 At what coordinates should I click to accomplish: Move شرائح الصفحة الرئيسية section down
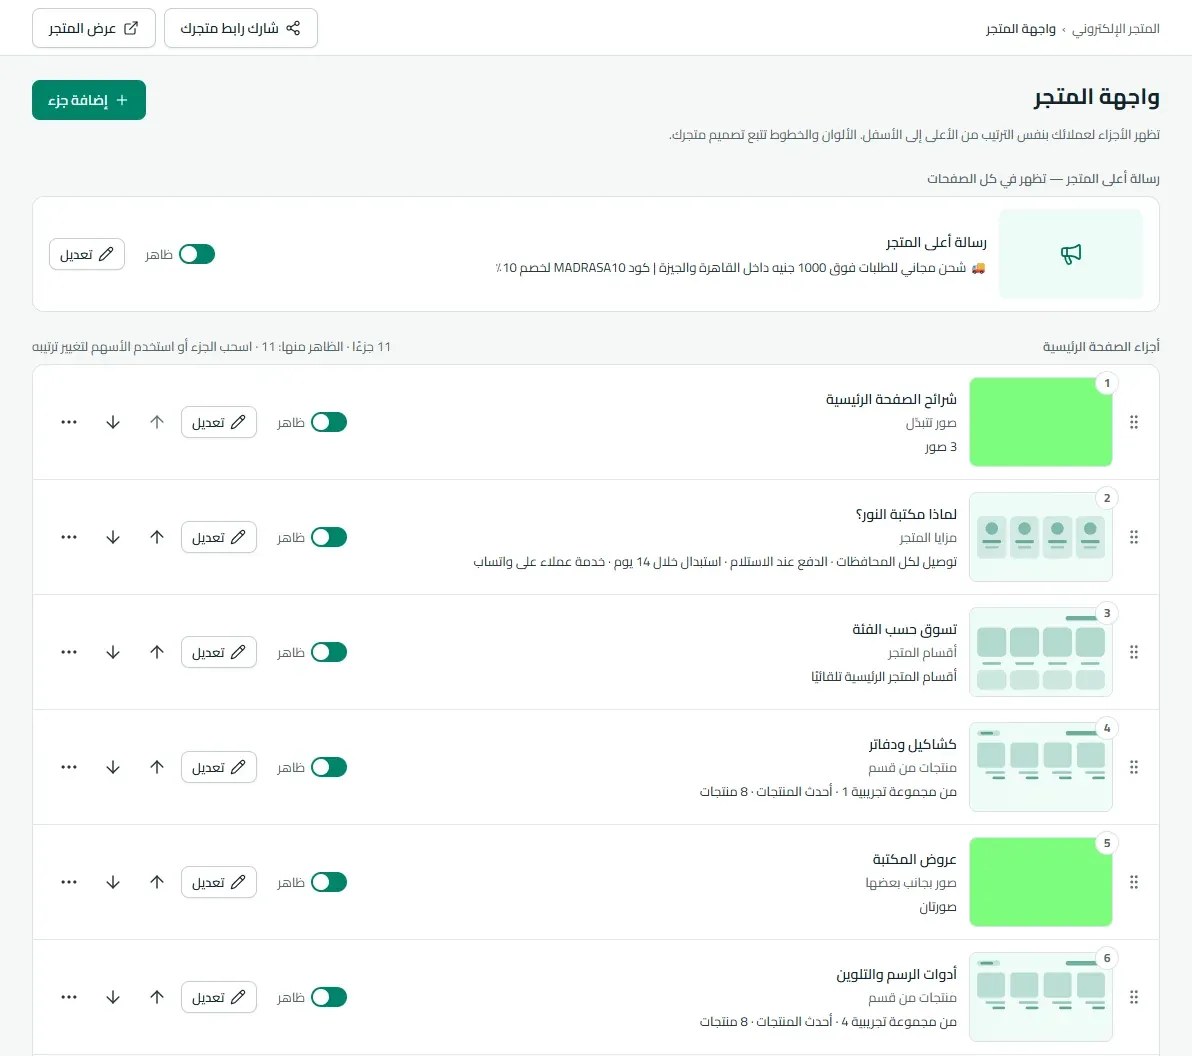[113, 422]
